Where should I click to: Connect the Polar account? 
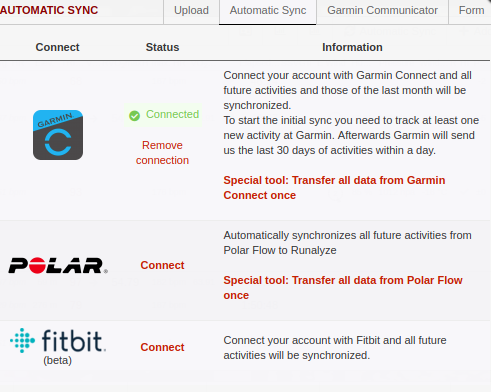click(x=162, y=265)
